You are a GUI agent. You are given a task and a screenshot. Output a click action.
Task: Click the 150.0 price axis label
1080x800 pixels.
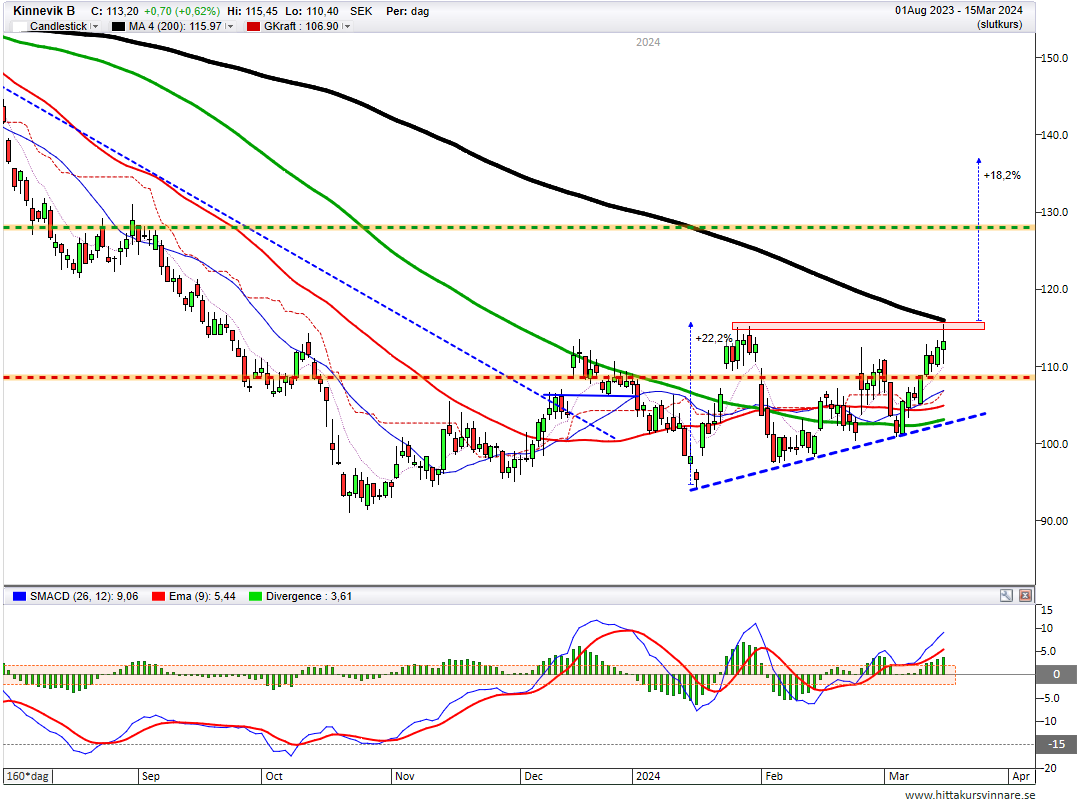[x=1054, y=58]
